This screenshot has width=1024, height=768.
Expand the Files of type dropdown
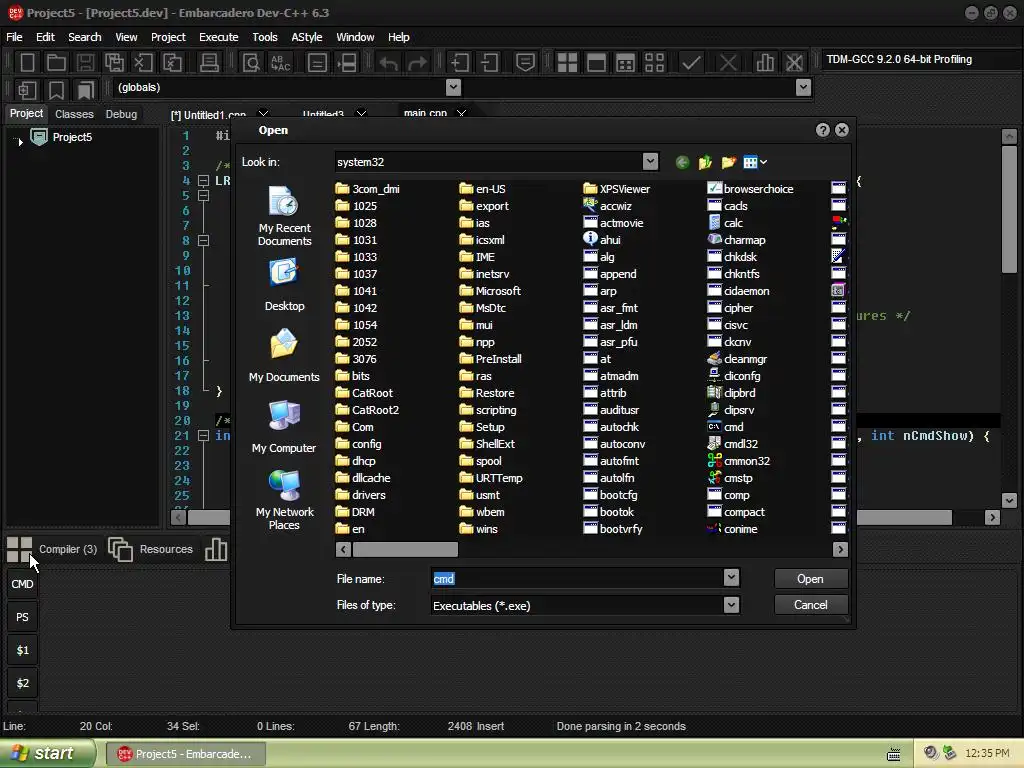[x=731, y=605]
